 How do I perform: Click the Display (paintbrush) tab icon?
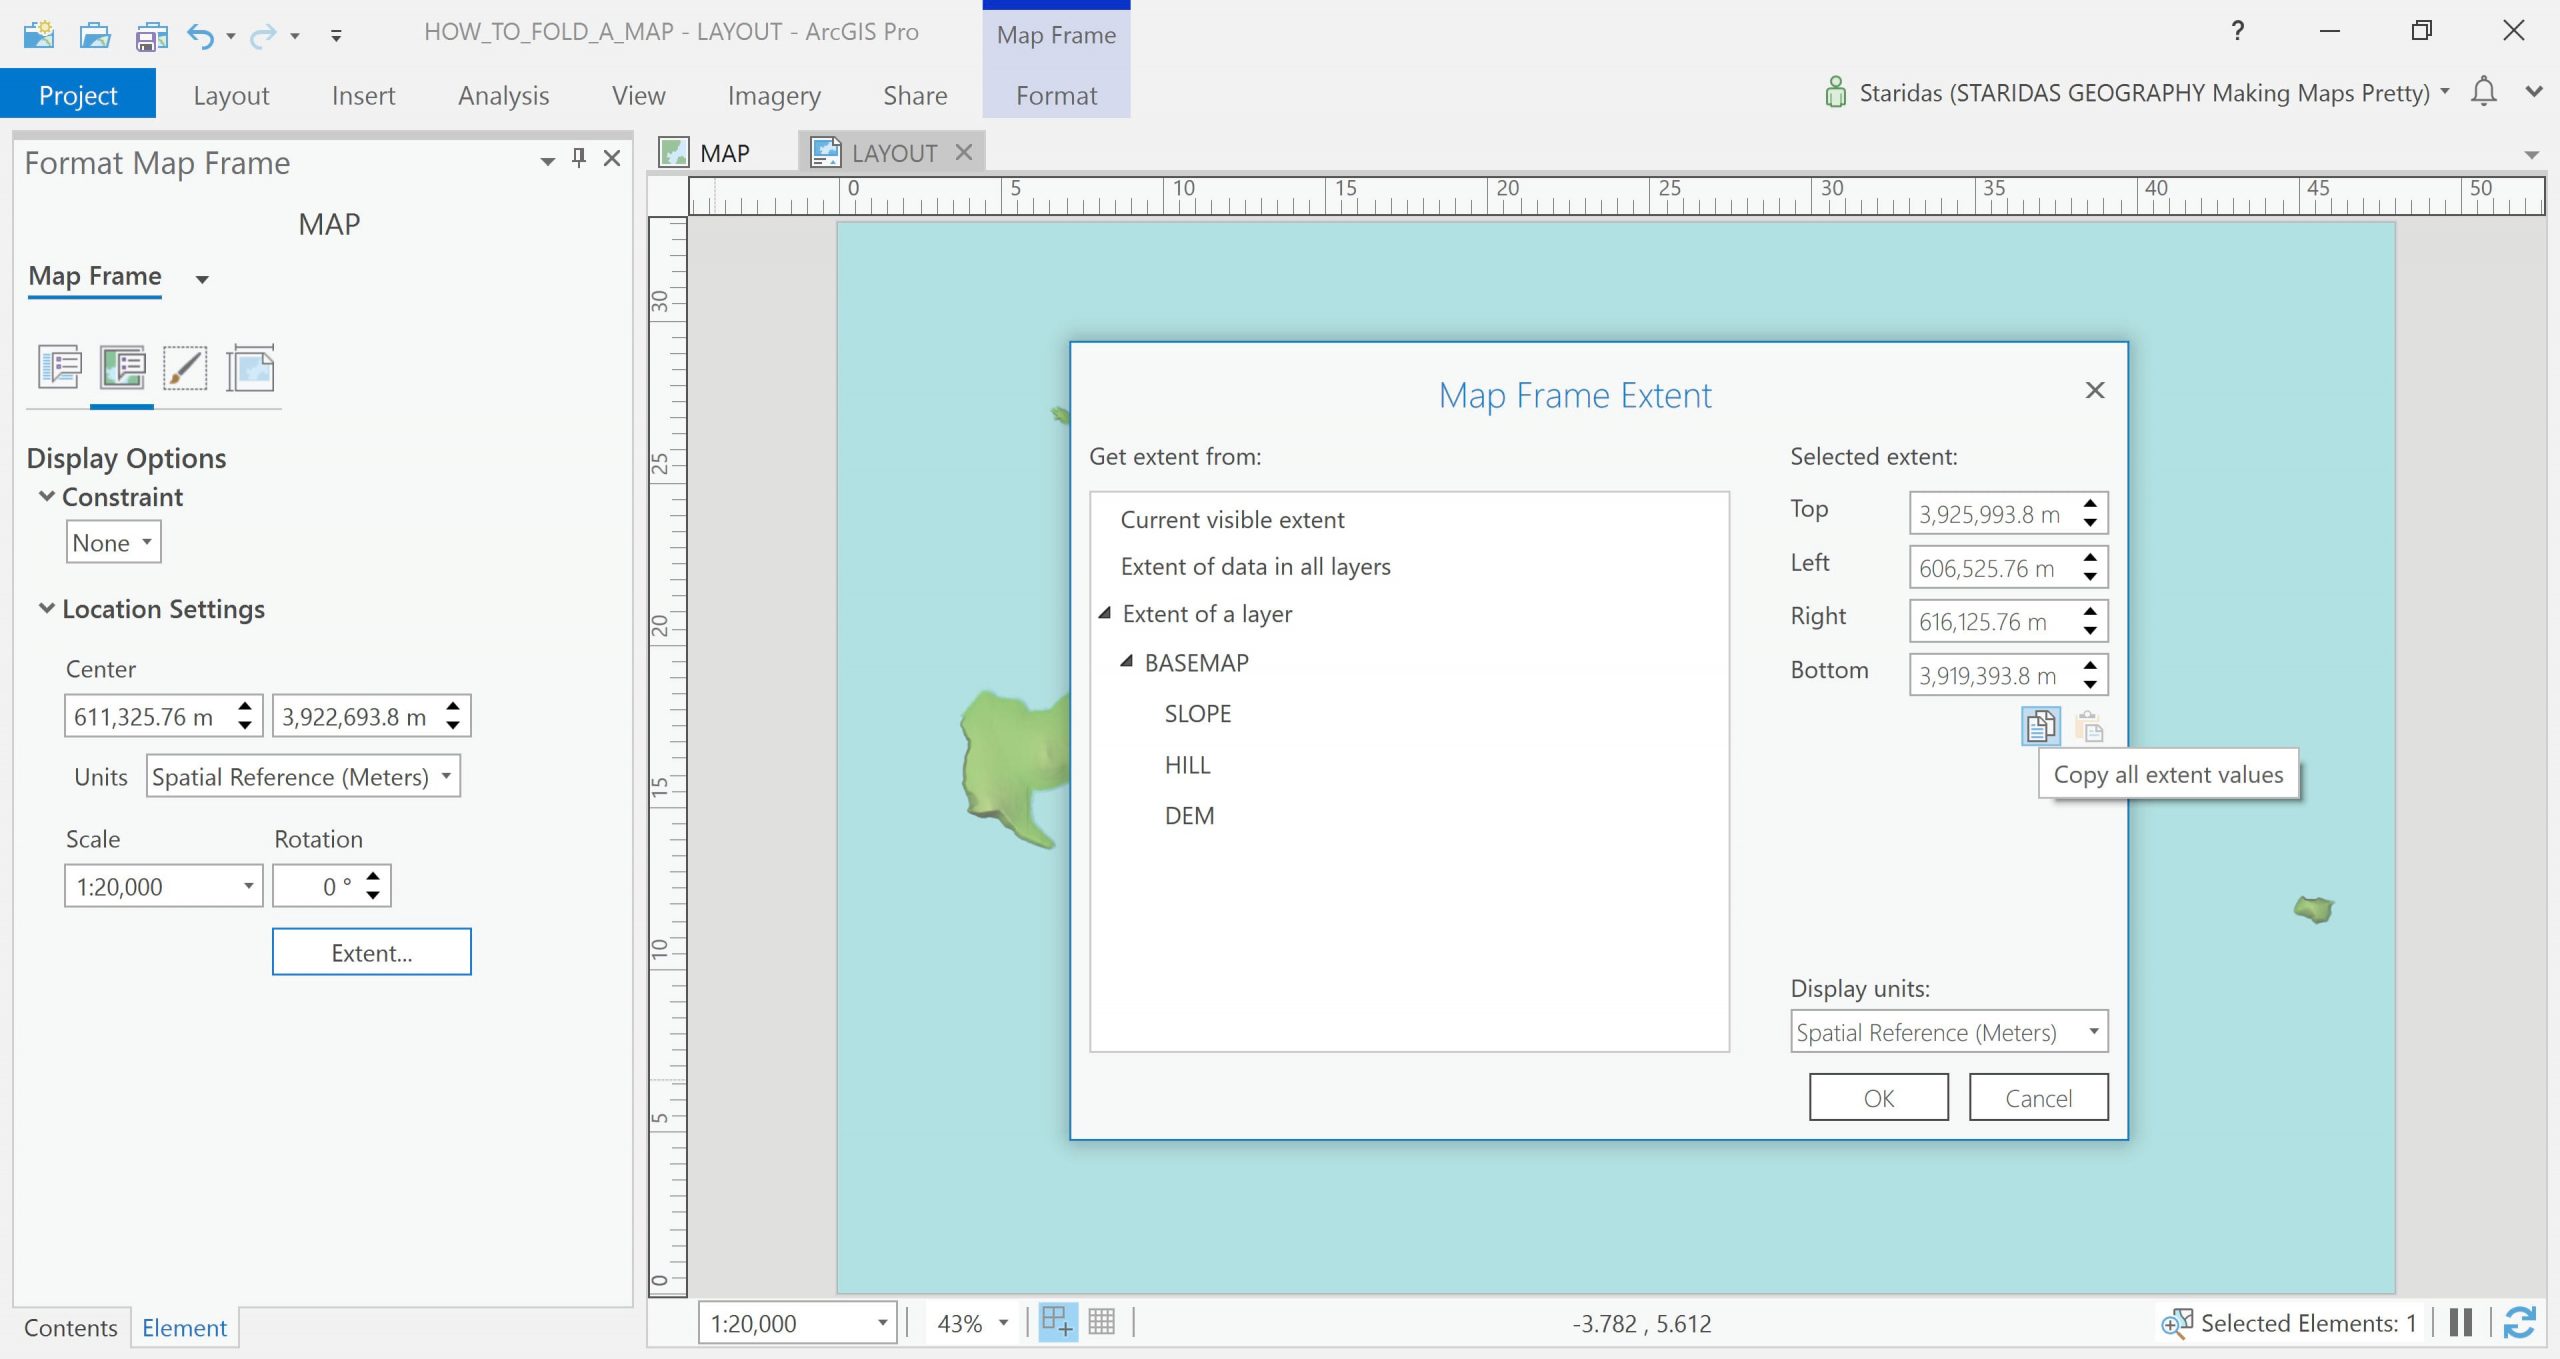point(185,368)
